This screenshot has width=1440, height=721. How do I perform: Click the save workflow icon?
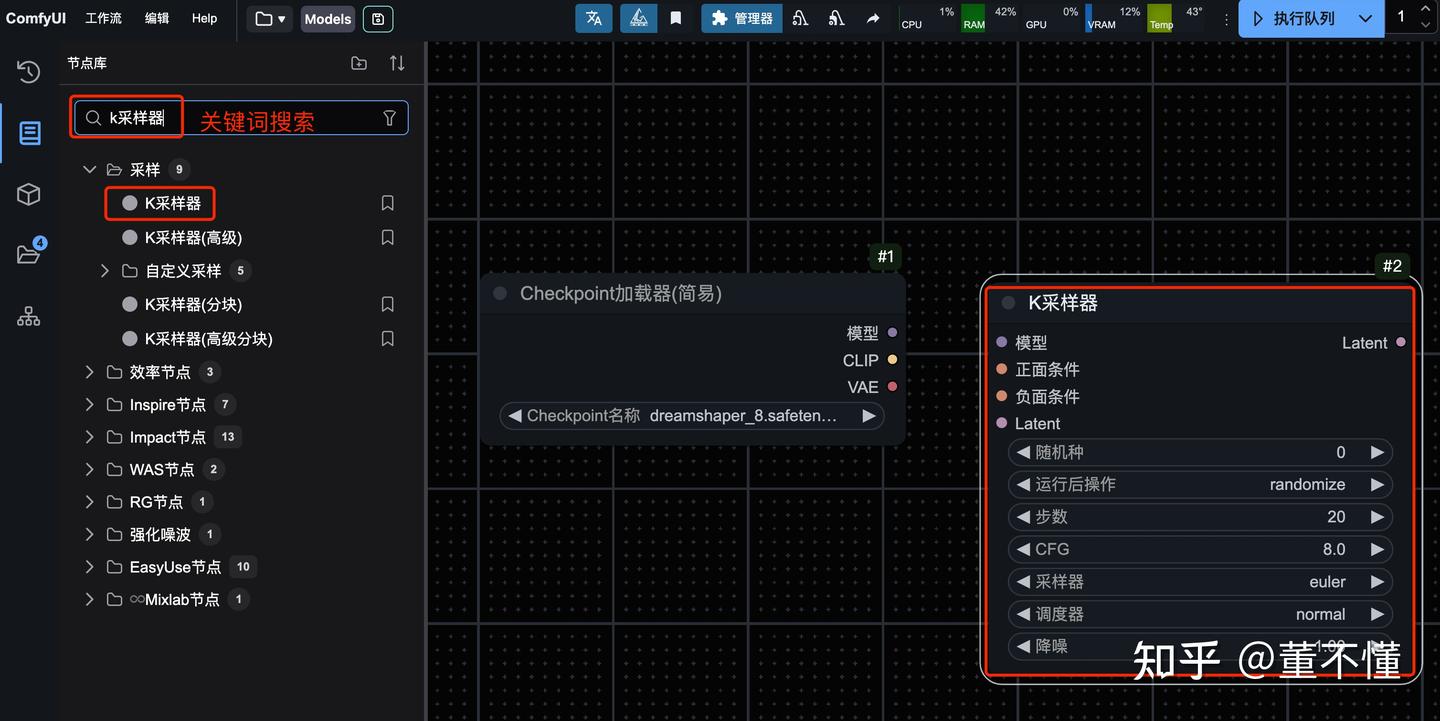377,19
